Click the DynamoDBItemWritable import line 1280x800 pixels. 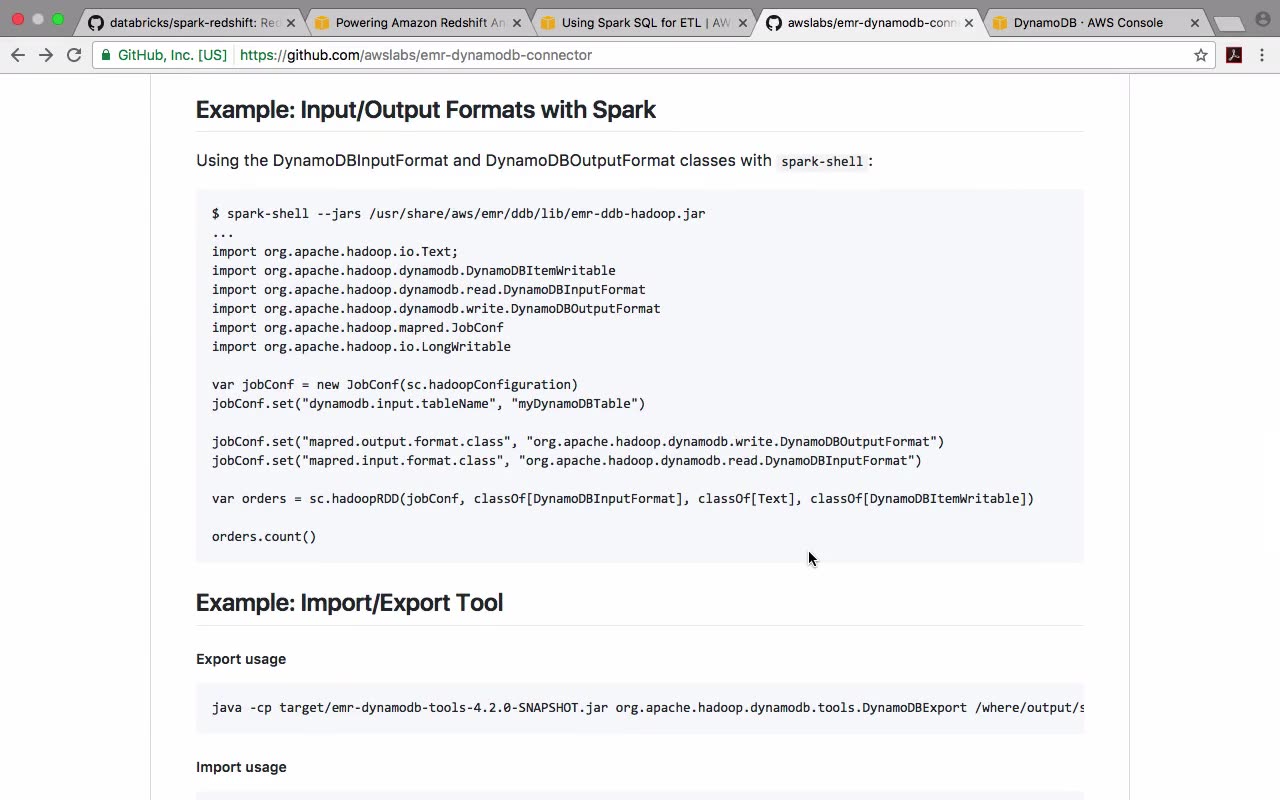pyautogui.click(x=413, y=270)
